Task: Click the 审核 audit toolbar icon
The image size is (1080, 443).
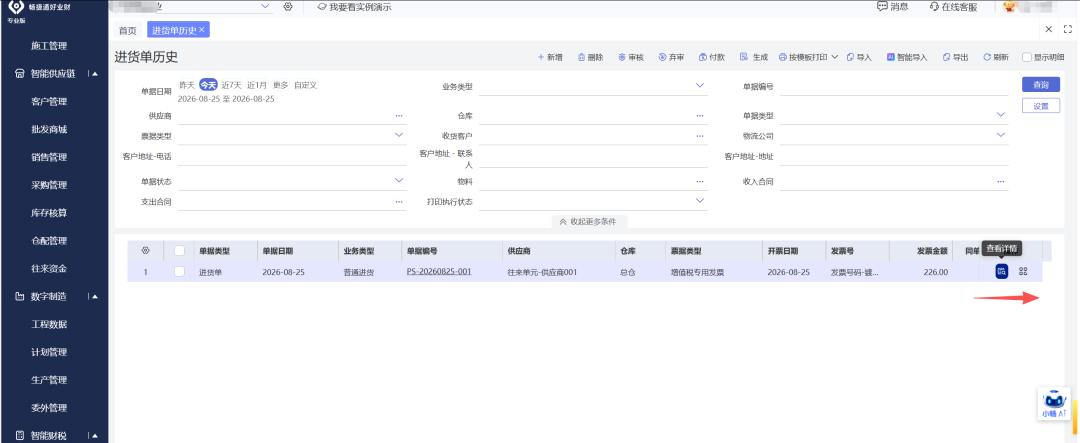Action: [x=622, y=57]
